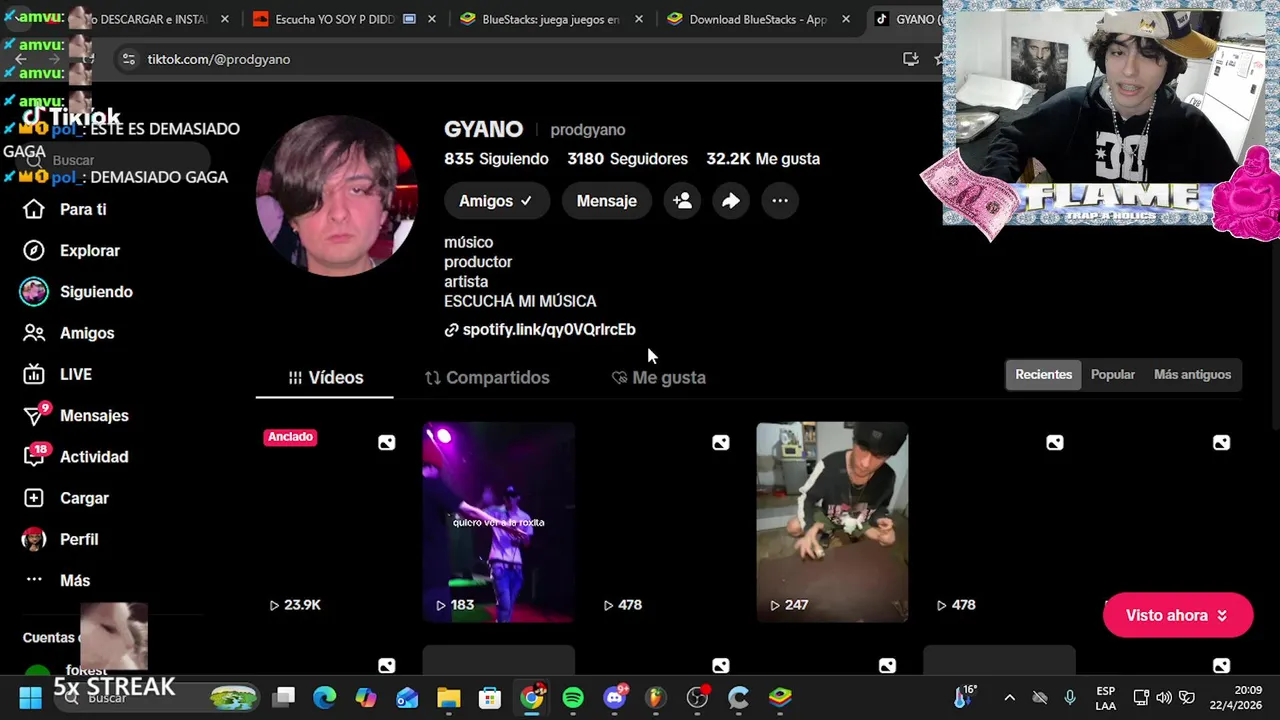This screenshot has height=720, width=1280.
Task: Toggle the Amigos friend status button
Action: pos(496,201)
